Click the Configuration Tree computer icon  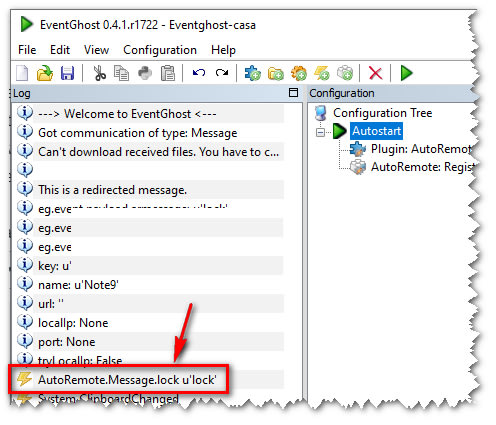point(321,113)
